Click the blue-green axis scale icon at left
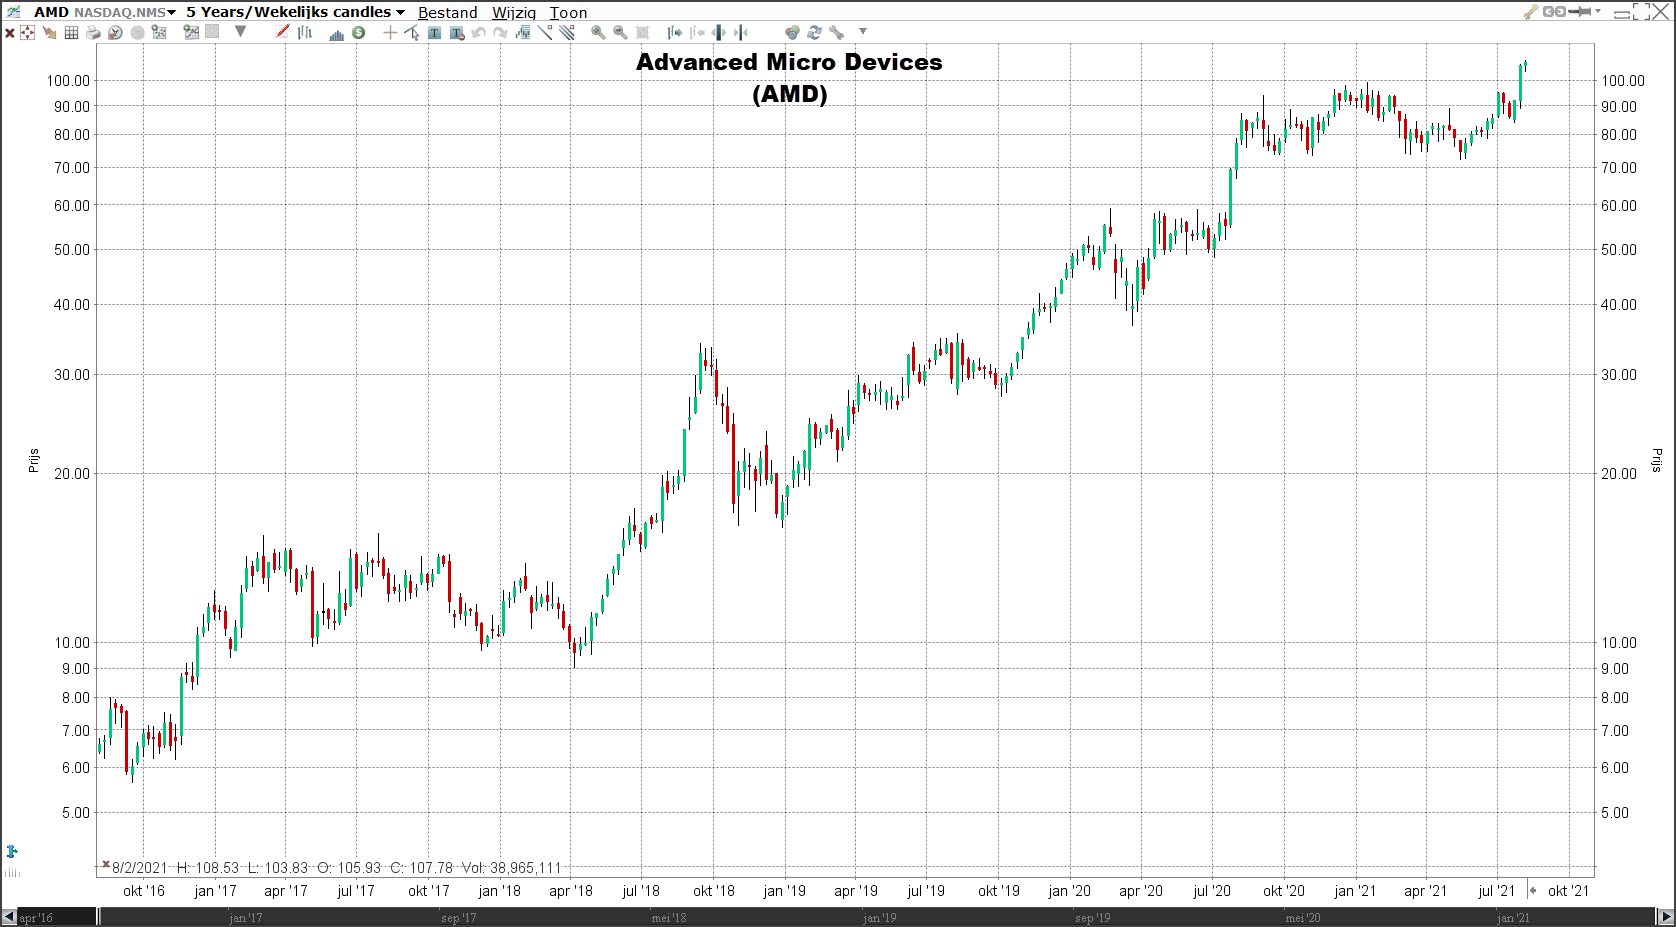Image resolution: width=1676 pixels, height=927 pixels. pyautogui.click(x=12, y=851)
